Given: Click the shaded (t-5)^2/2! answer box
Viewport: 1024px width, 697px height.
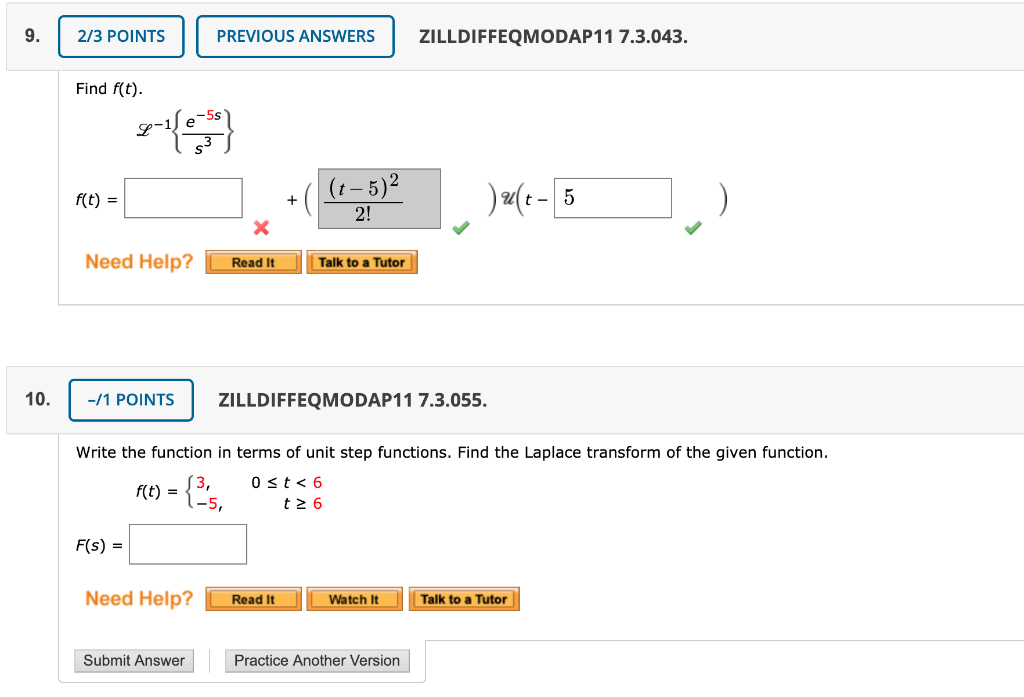Looking at the screenshot, I should point(378,198).
